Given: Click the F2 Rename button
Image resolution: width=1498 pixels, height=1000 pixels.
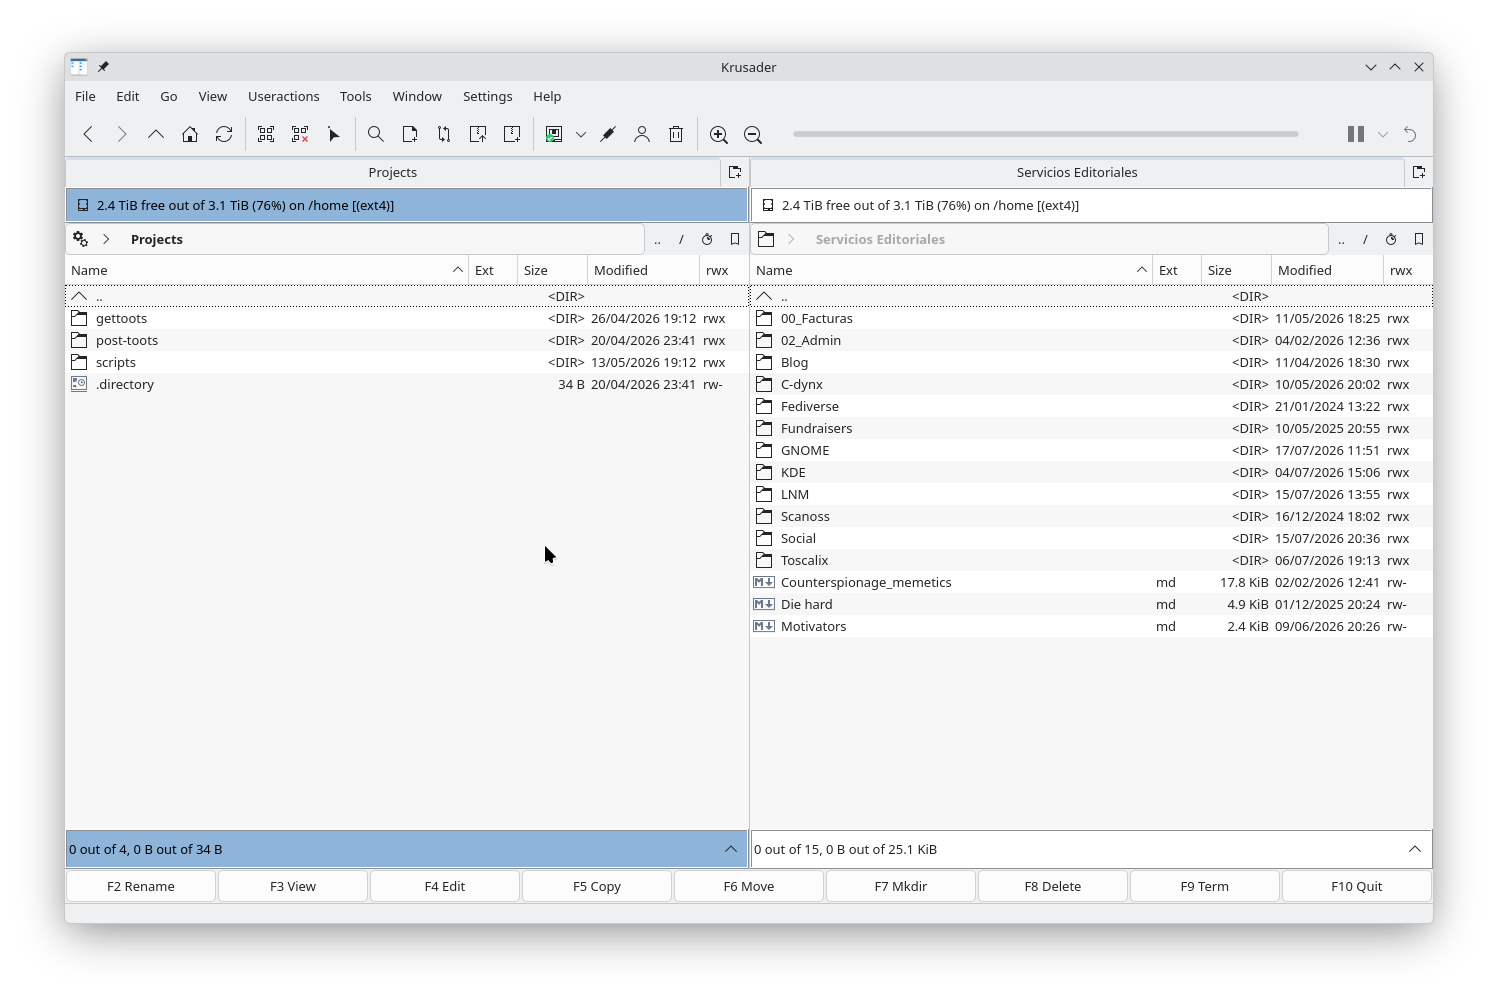Looking at the screenshot, I should click(141, 886).
